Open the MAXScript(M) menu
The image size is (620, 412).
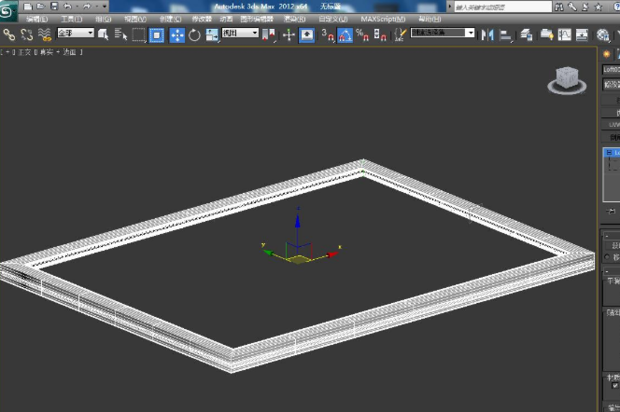(x=383, y=19)
